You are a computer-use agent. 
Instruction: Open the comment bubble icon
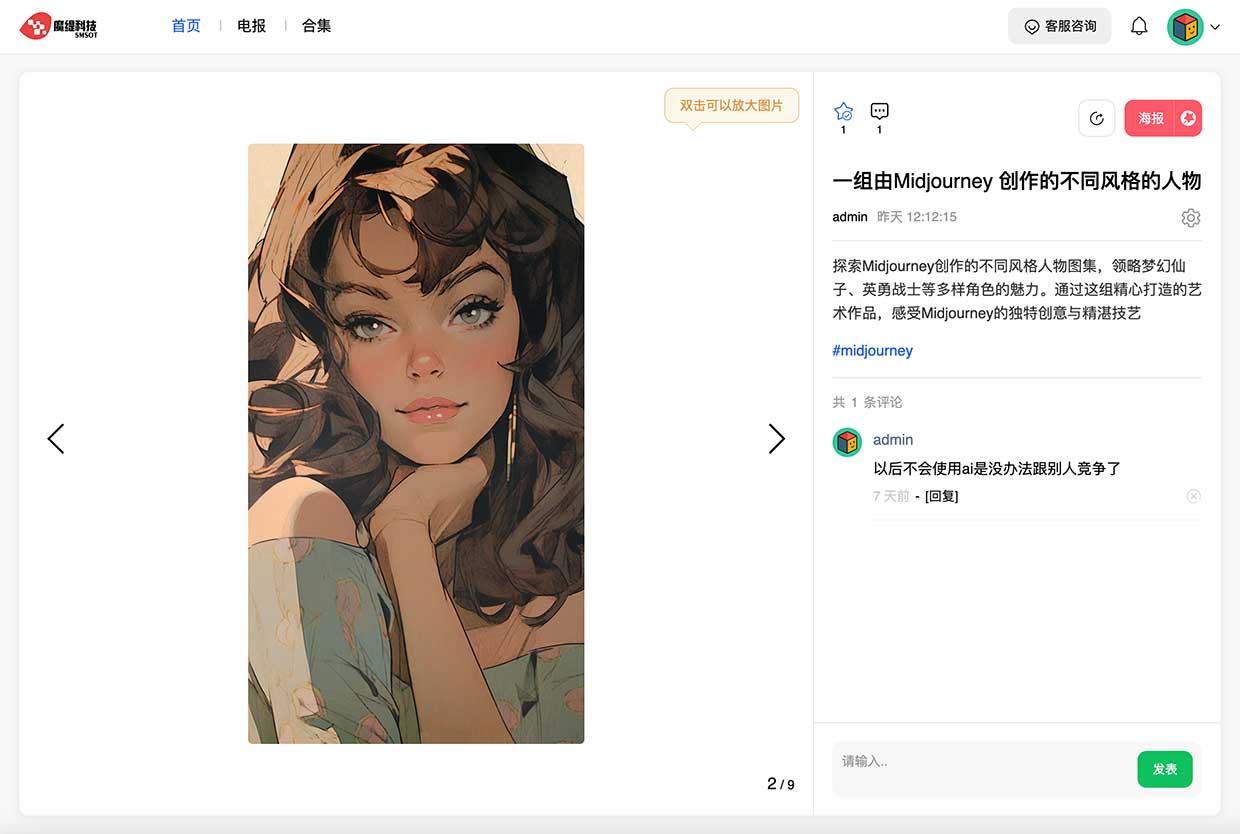(879, 112)
